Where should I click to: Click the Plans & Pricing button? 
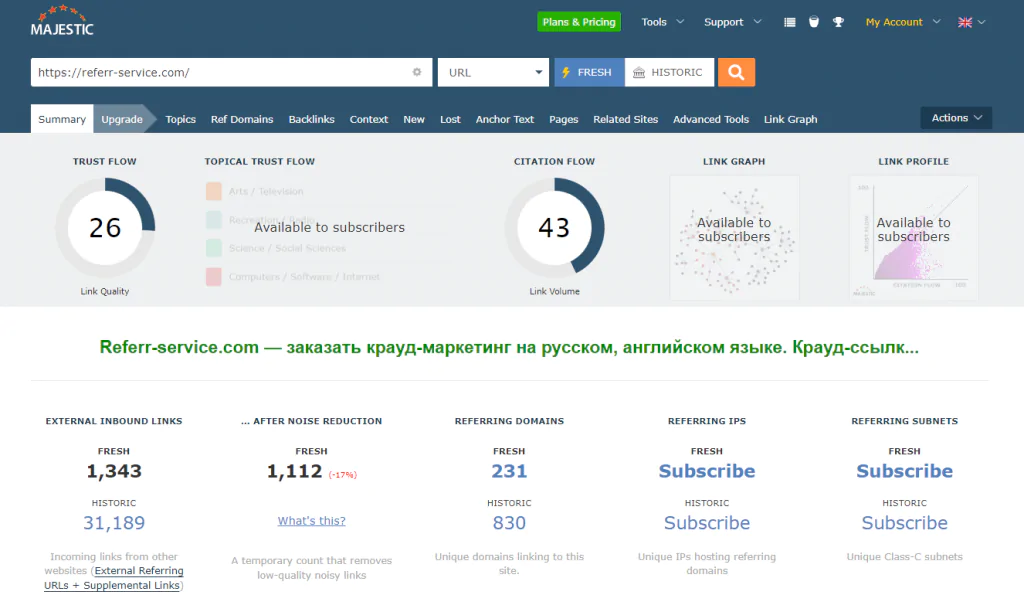coord(579,22)
